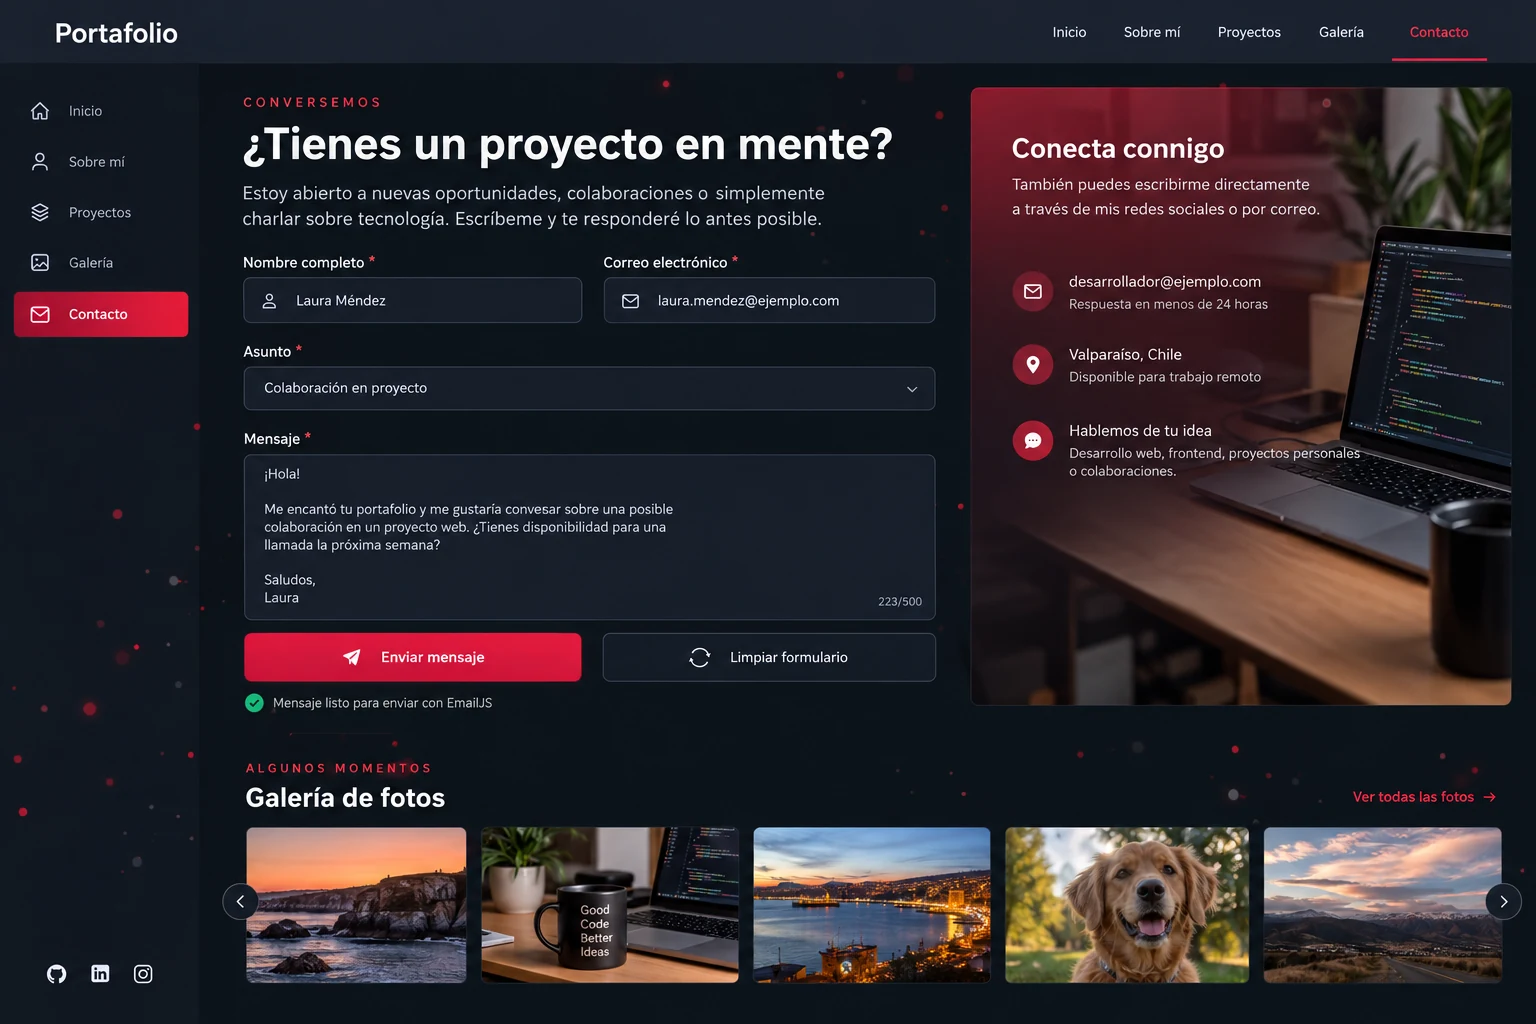Select the Contacto tab in the top navigation
The height and width of the screenshot is (1024, 1536).
[1439, 32]
